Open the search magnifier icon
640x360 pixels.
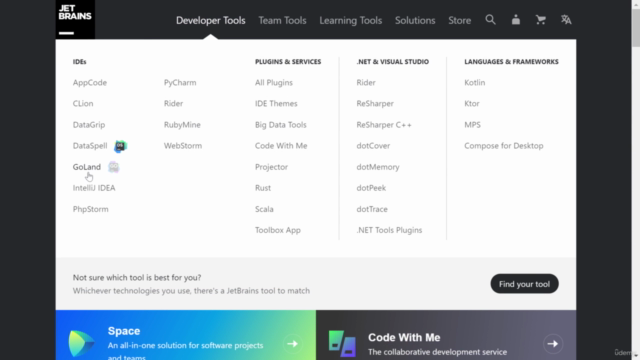490,20
